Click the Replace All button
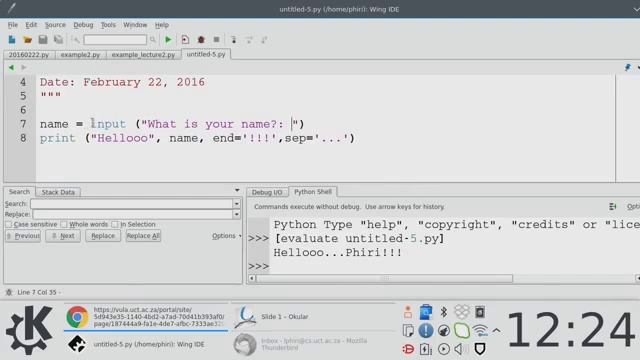 tap(143, 236)
